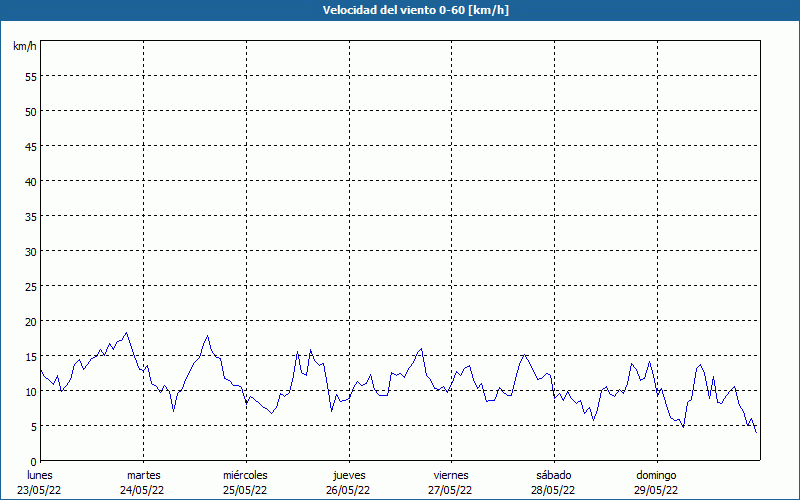Viewport: 800px width, 500px height.
Task: Select the date '29/05/22'
Action: (x=656, y=490)
